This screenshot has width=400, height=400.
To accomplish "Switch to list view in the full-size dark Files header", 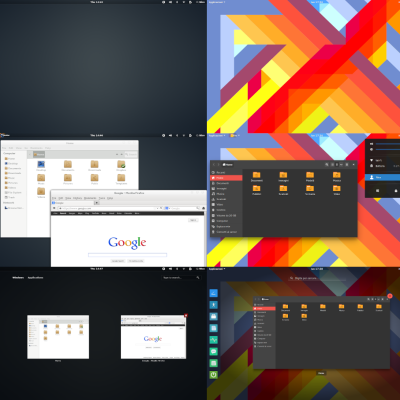I will click(332, 164).
